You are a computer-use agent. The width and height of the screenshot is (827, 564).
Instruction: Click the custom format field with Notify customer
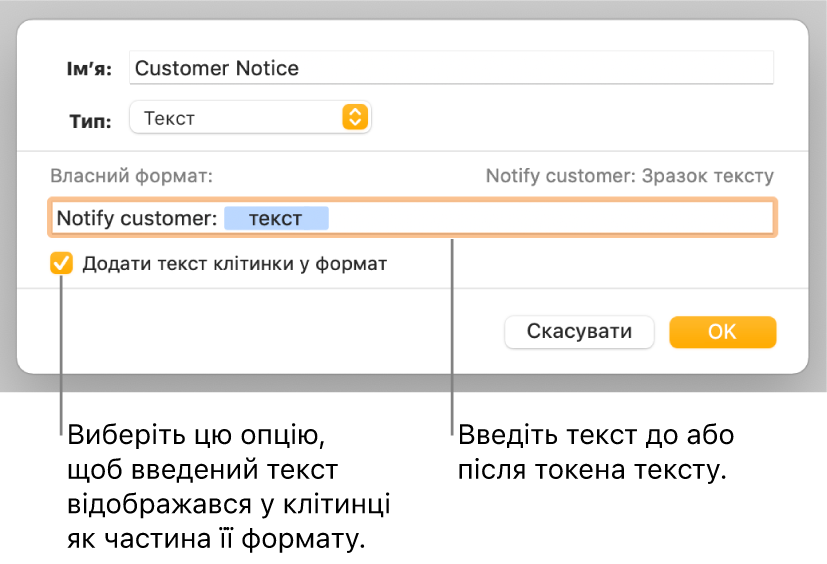click(x=412, y=217)
